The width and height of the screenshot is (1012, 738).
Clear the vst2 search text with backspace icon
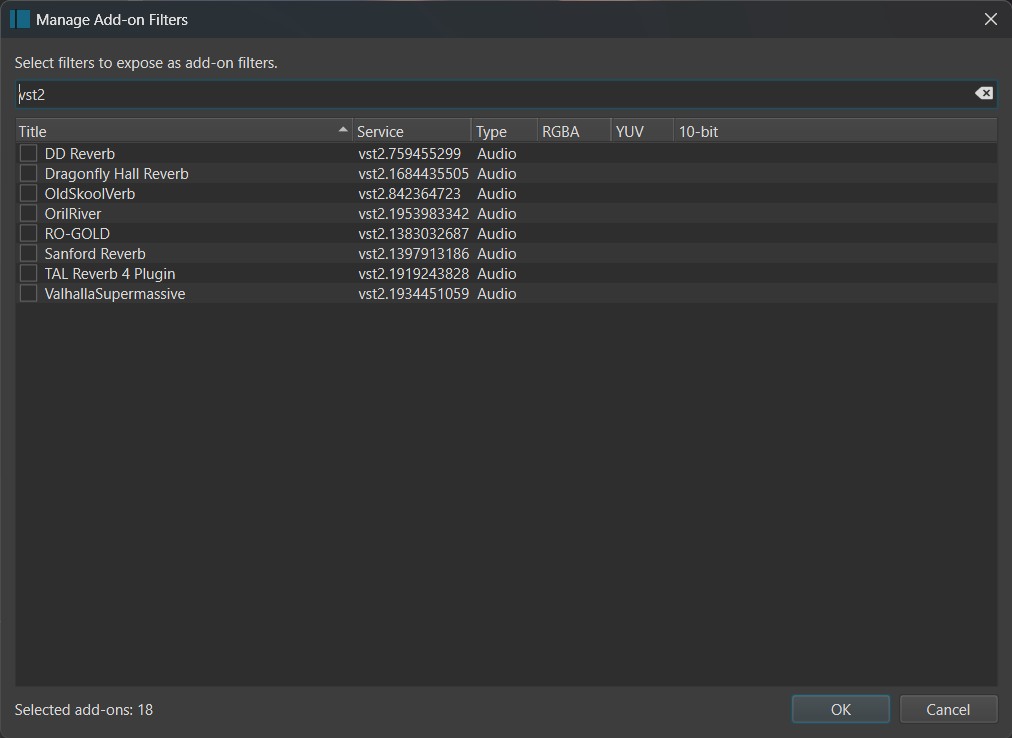984,94
